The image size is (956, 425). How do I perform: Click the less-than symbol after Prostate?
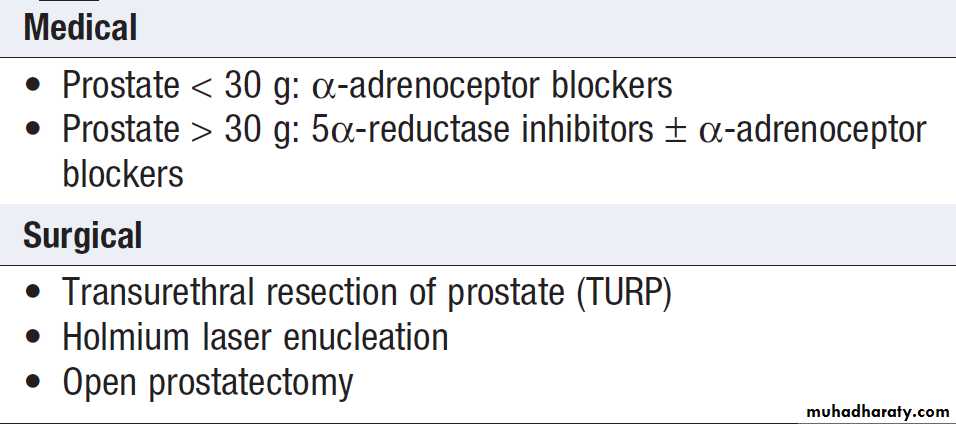(202, 87)
